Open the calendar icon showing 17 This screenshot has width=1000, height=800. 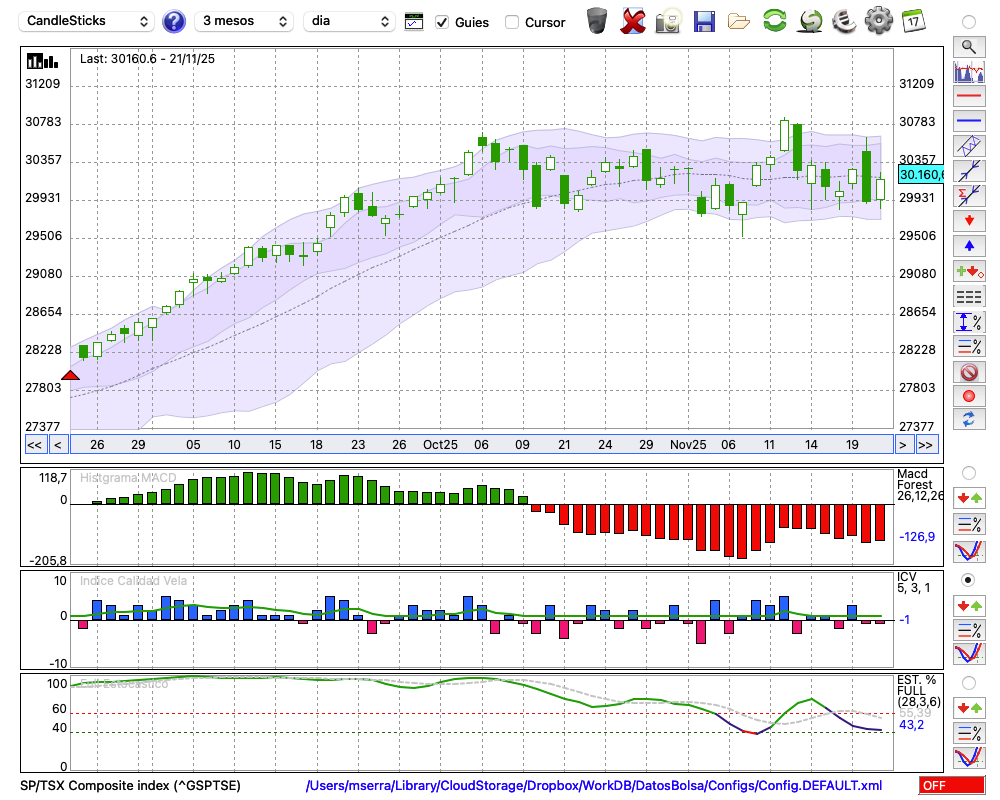point(912,20)
